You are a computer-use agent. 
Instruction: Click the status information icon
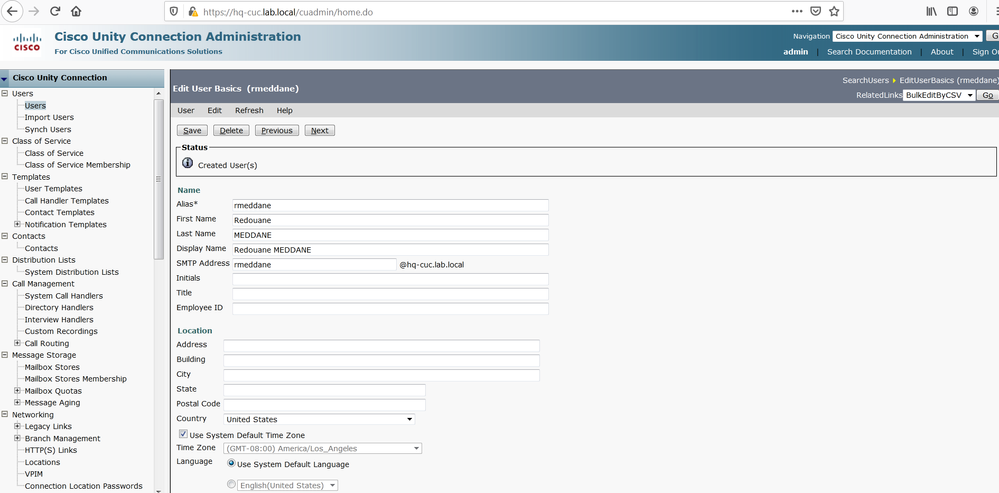click(187, 163)
